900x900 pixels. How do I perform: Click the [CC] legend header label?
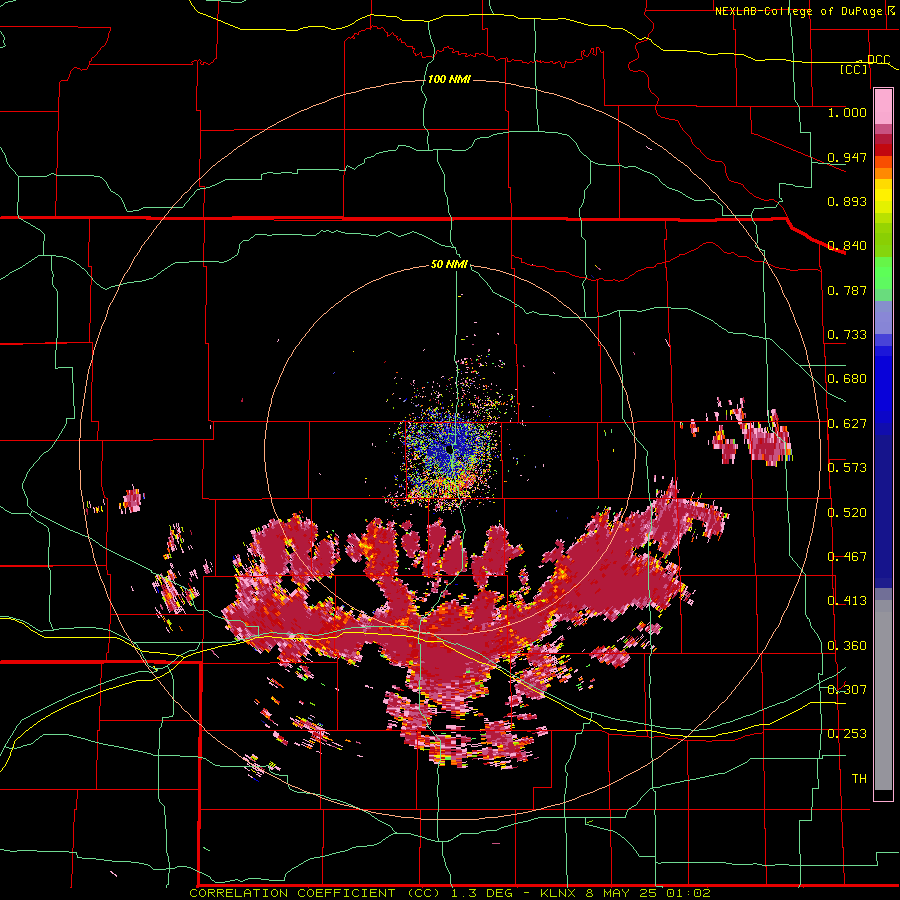tap(854, 69)
